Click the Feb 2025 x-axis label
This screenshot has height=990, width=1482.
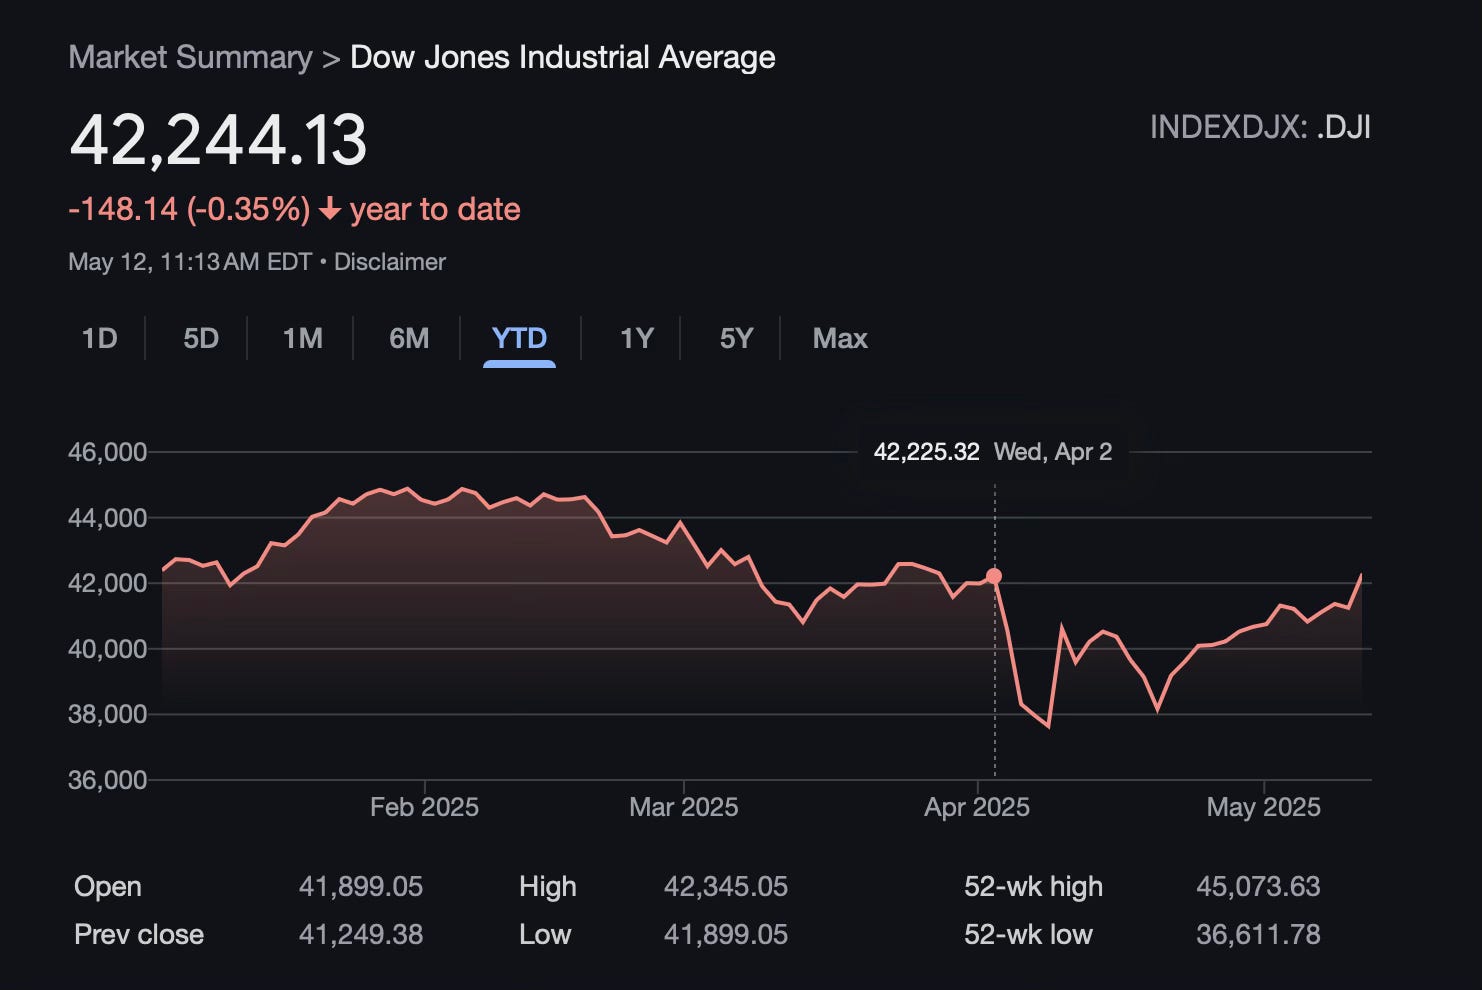point(424,807)
